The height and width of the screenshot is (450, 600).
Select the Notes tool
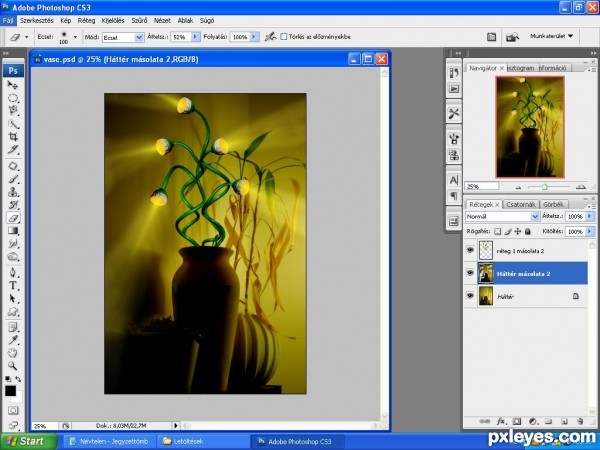(13, 327)
